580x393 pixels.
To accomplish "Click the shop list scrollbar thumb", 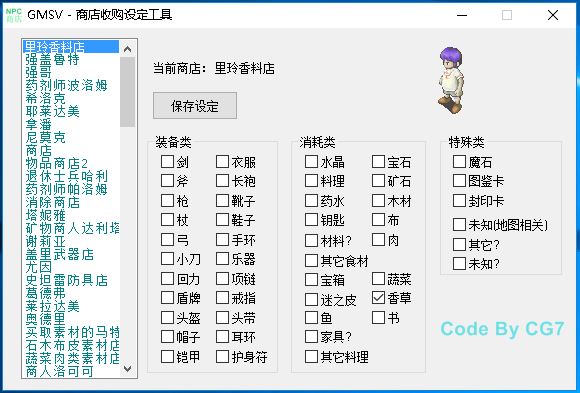I will 128,92.
